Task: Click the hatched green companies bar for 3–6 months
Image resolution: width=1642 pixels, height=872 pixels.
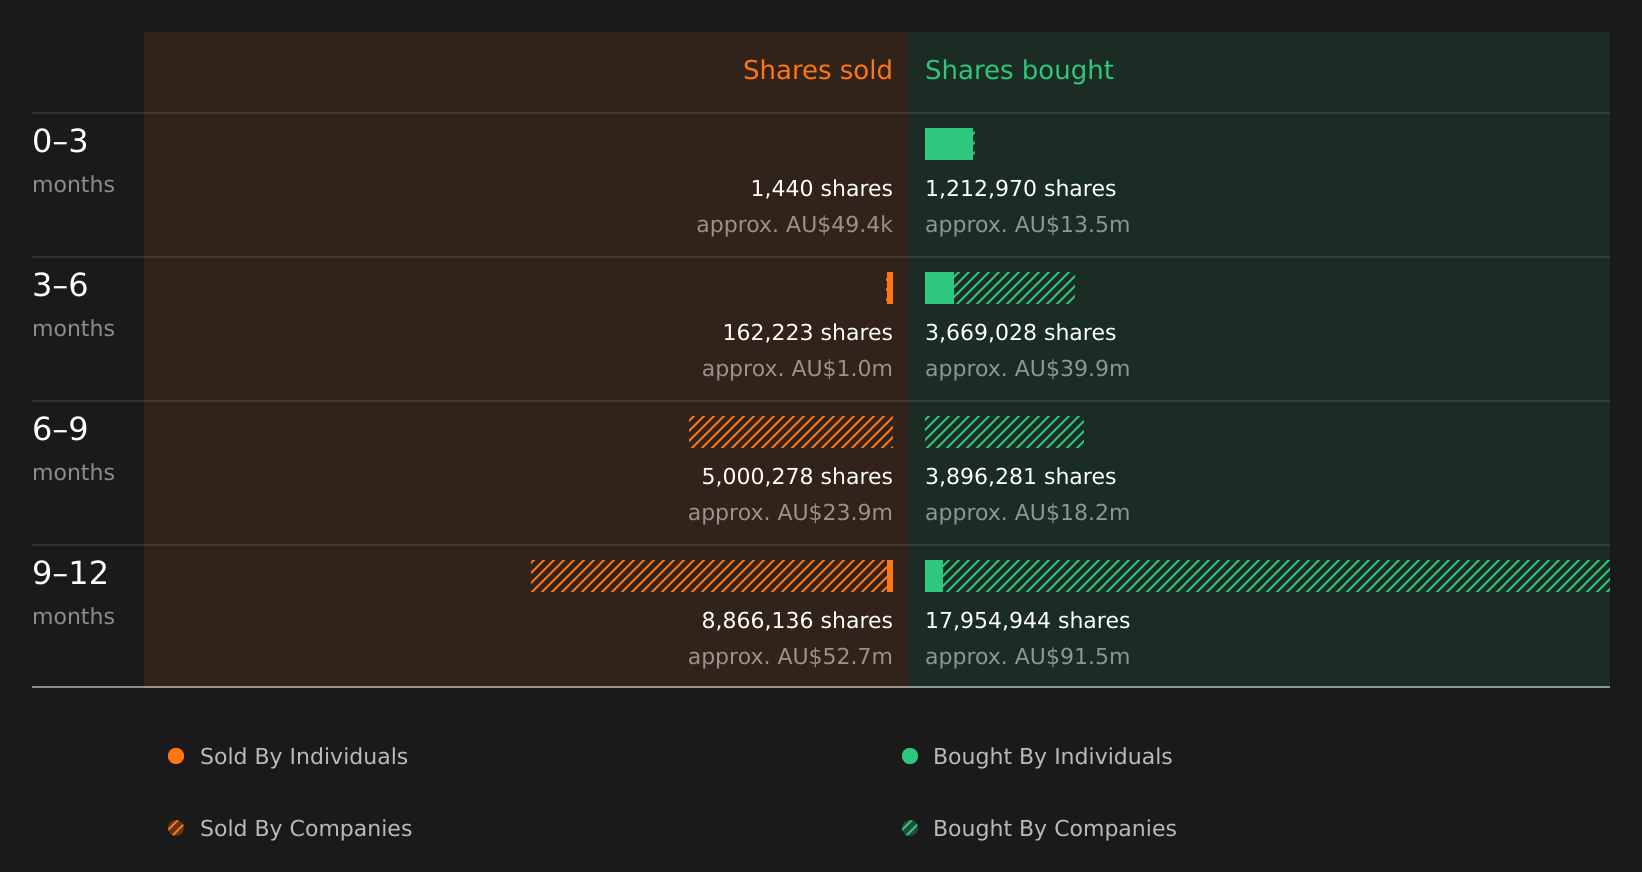Action: pyautogui.click(x=1014, y=288)
